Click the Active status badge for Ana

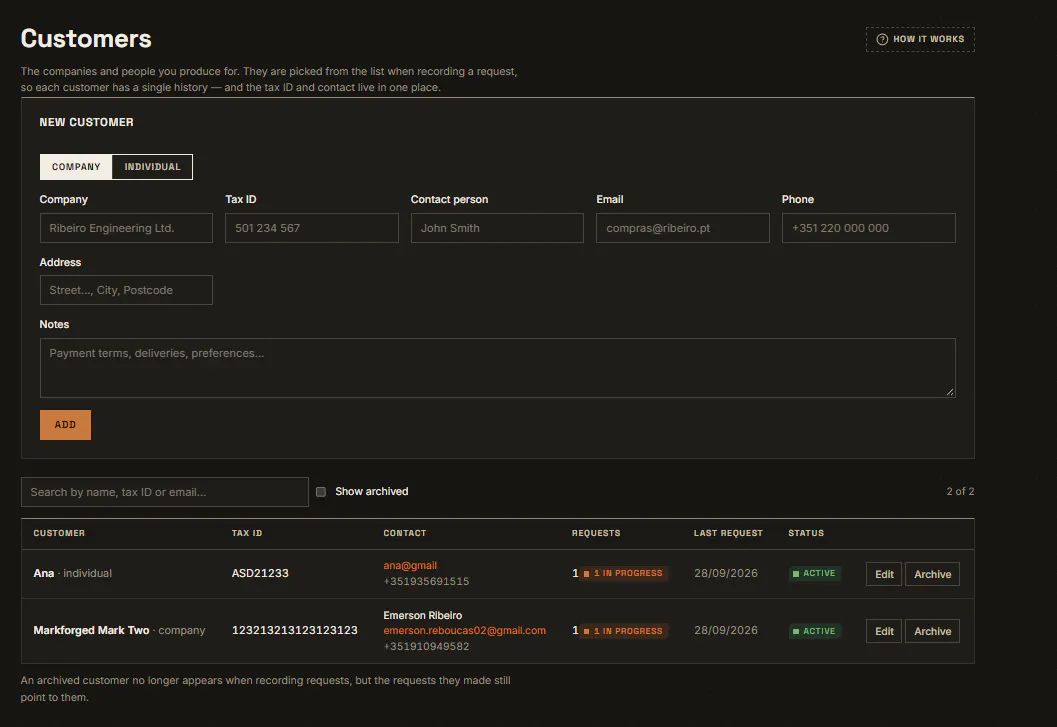814,573
